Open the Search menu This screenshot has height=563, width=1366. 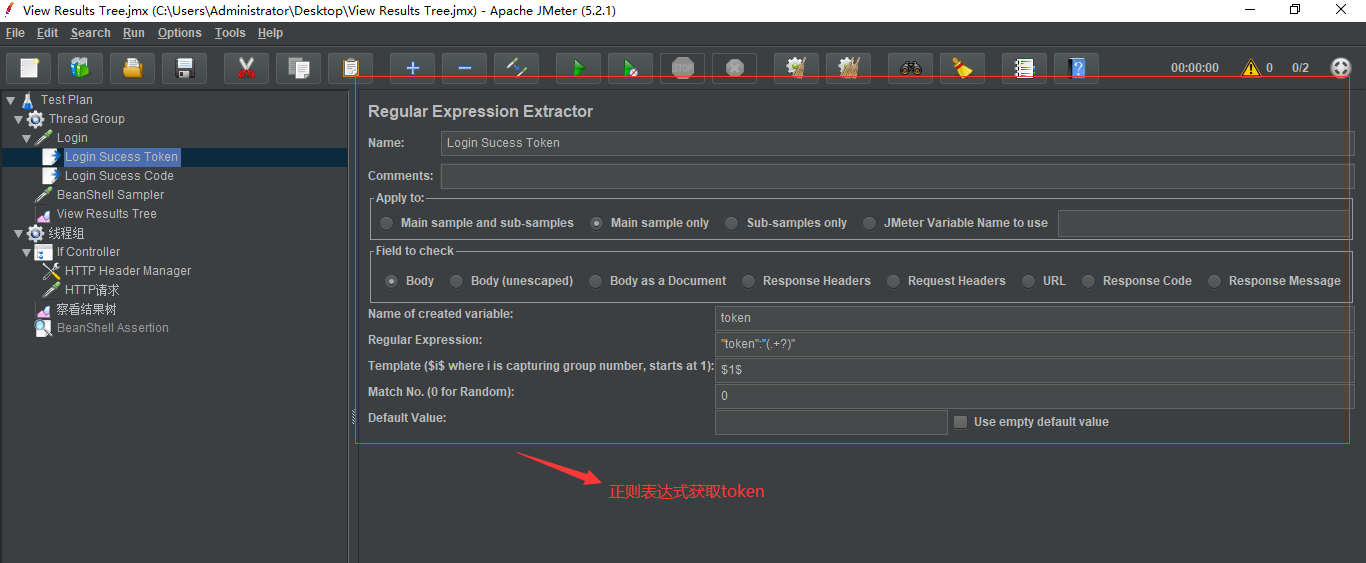[91, 33]
